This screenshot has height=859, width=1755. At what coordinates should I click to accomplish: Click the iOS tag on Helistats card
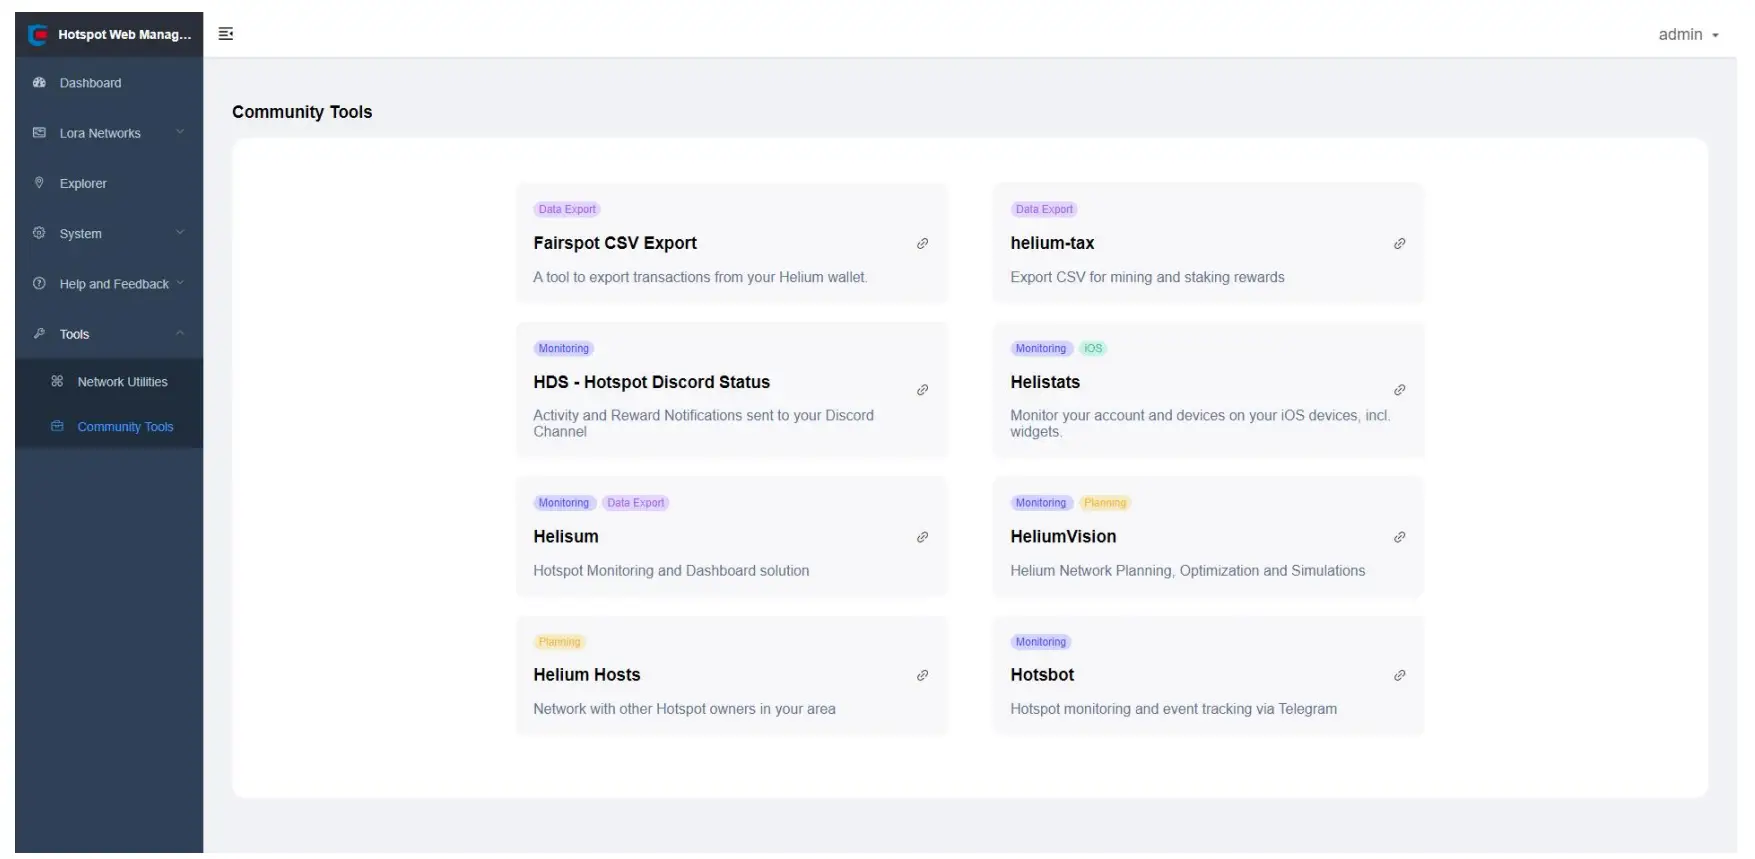pyautogui.click(x=1093, y=348)
